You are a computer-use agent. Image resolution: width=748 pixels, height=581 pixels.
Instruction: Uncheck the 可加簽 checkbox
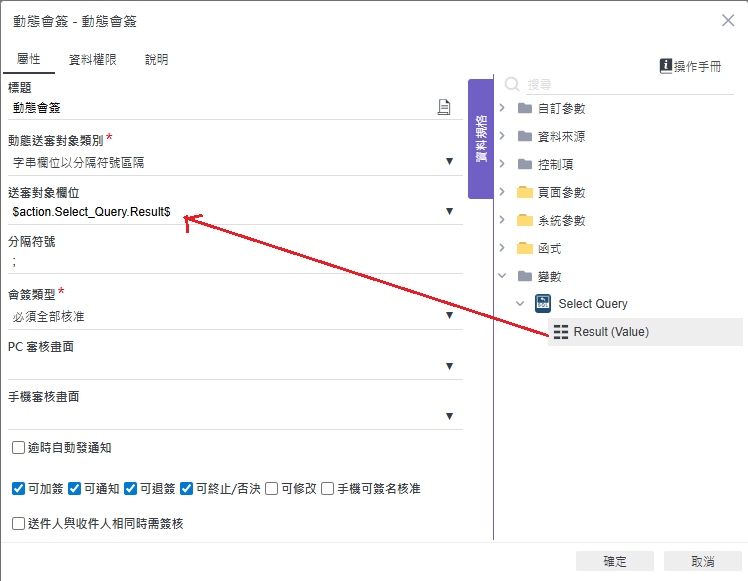[x=18, y=489]
